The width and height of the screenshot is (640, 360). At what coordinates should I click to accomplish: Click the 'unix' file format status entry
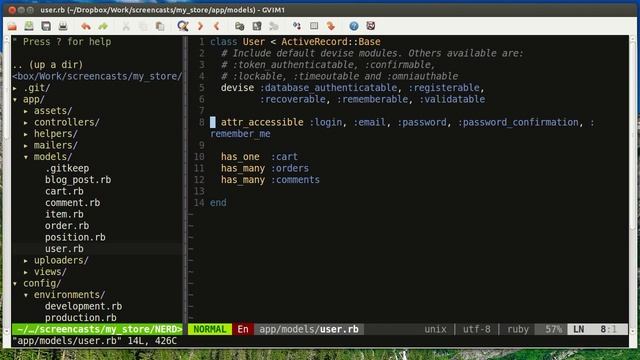(435, 329)
